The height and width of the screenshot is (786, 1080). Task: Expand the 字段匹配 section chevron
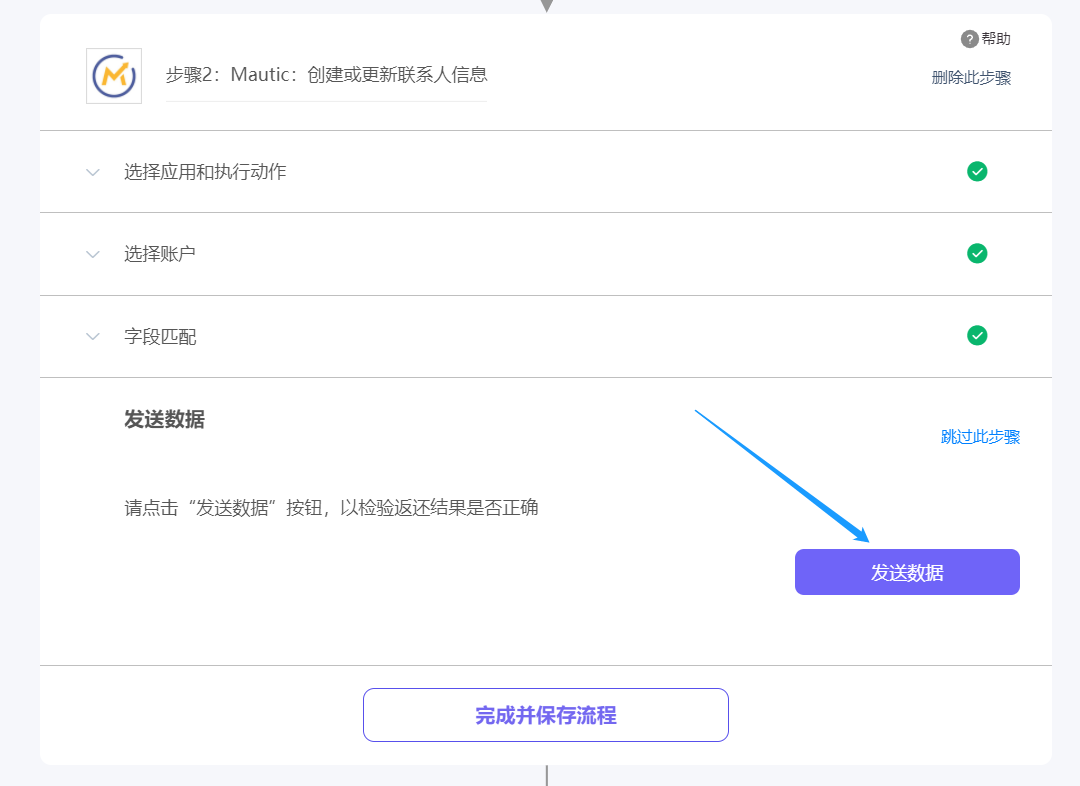(93, 336)
